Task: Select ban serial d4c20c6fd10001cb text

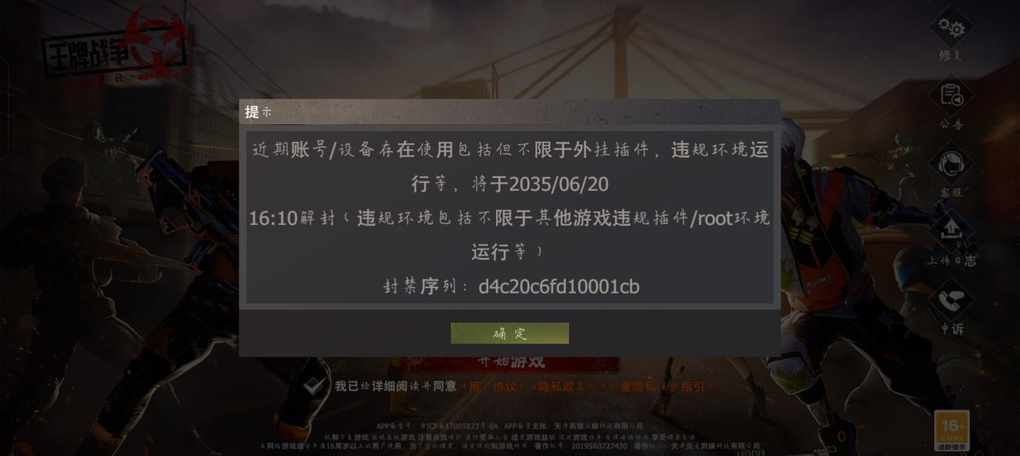Action: pos(559,286)
